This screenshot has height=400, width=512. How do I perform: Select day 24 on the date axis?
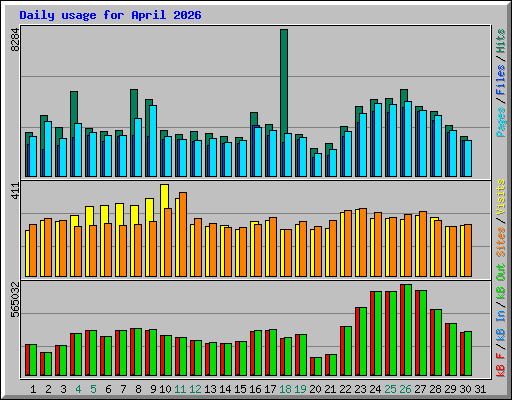pos(375,389)
